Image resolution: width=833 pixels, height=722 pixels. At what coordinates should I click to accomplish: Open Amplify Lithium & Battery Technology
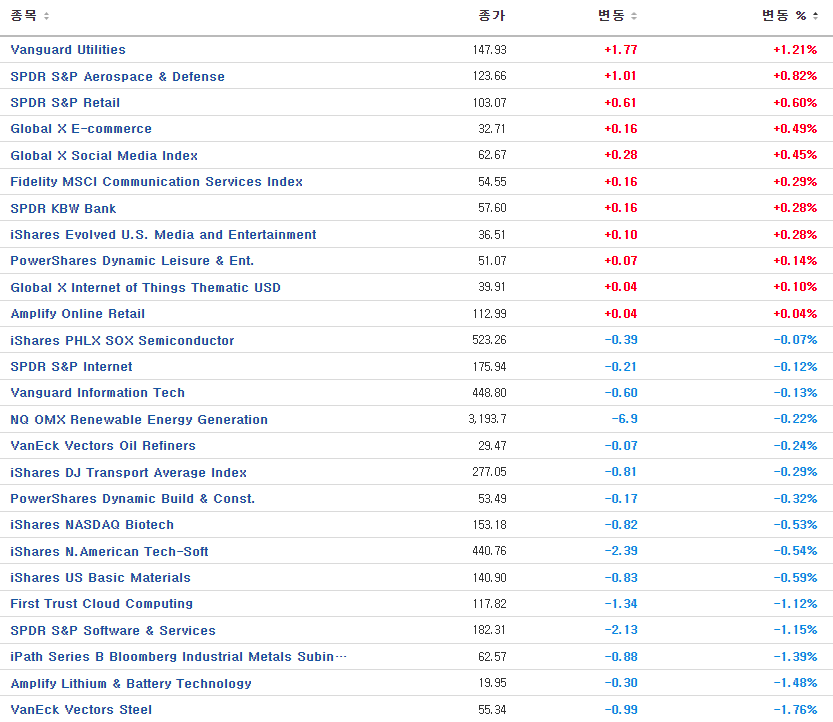point(131,683)
